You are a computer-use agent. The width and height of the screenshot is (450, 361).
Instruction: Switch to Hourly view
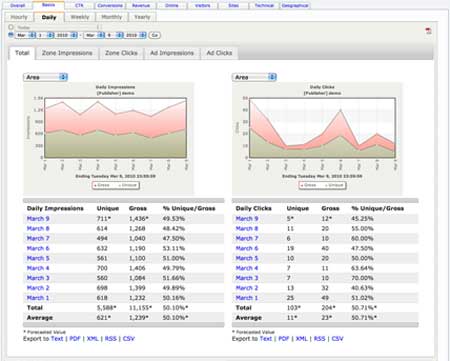pos(19,17)
